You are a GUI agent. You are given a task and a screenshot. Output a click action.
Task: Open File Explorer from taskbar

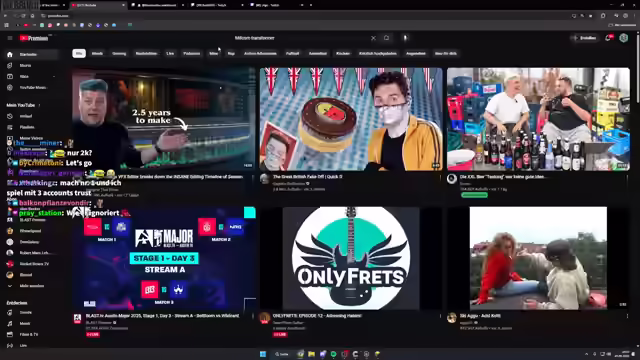[x=311, y=354]
